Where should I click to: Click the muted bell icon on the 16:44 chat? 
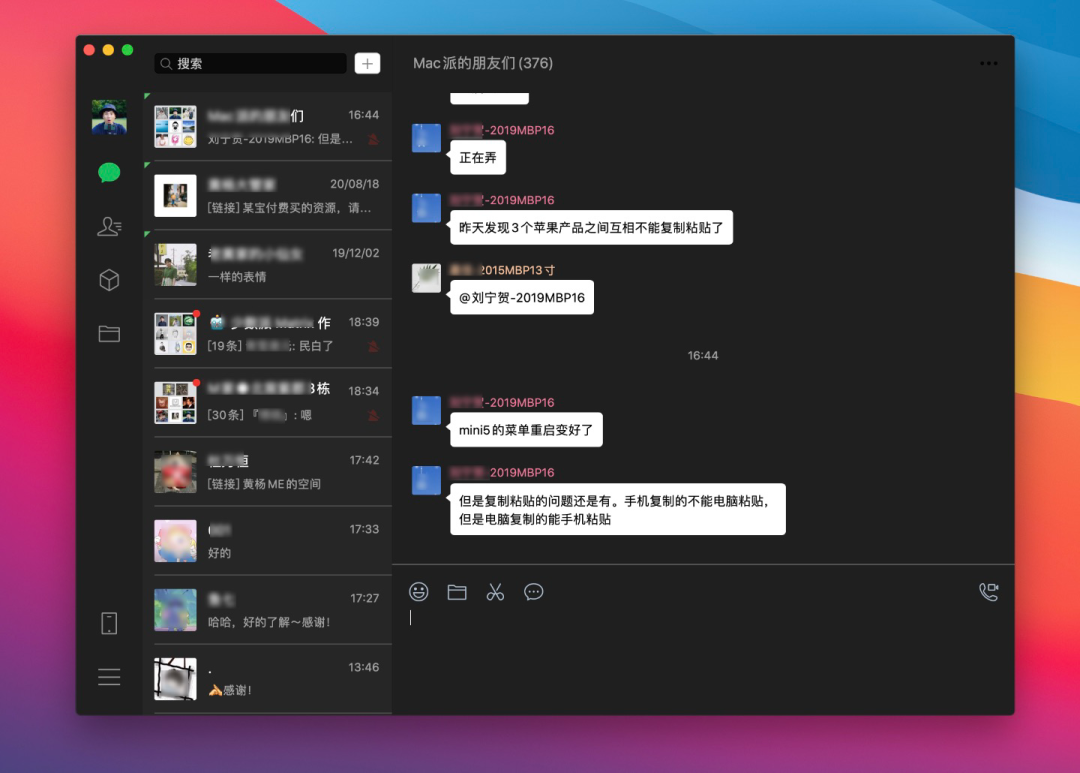click(373, 139)
